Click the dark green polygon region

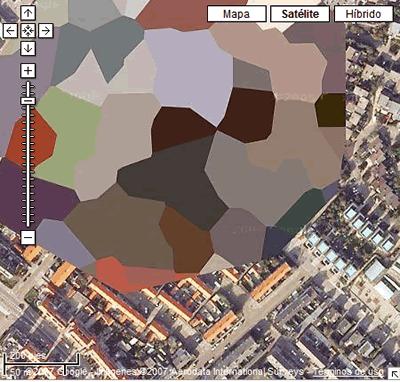point(302,208)
